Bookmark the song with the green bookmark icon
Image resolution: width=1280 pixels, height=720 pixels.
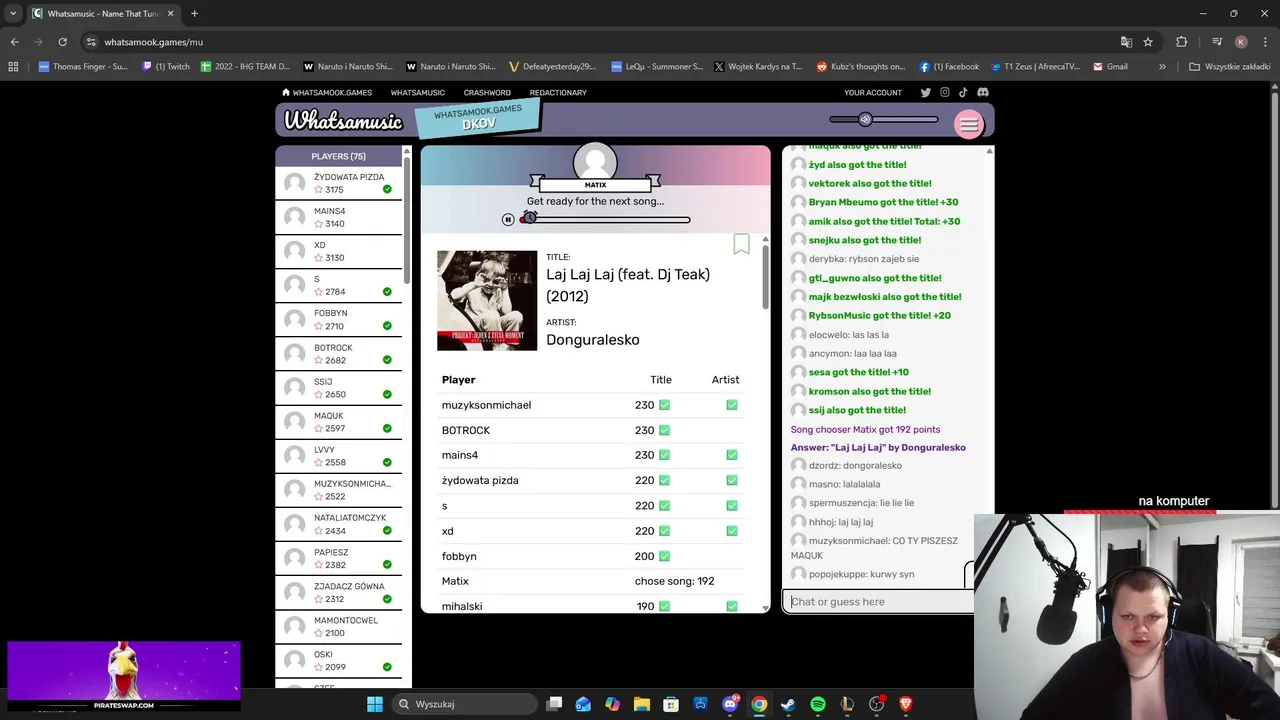click(x=741, y=244)
